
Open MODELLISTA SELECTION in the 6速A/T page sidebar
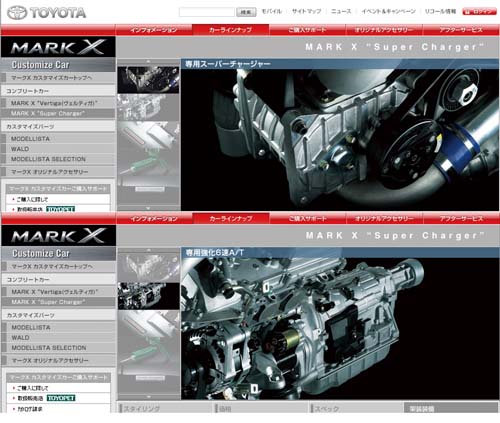click(58, 348)
